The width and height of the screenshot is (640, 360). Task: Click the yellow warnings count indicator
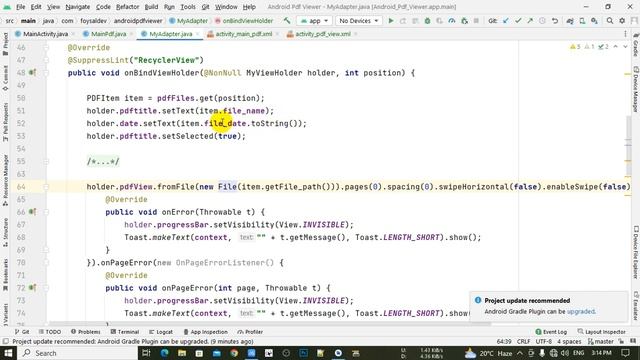coord(575,47)
